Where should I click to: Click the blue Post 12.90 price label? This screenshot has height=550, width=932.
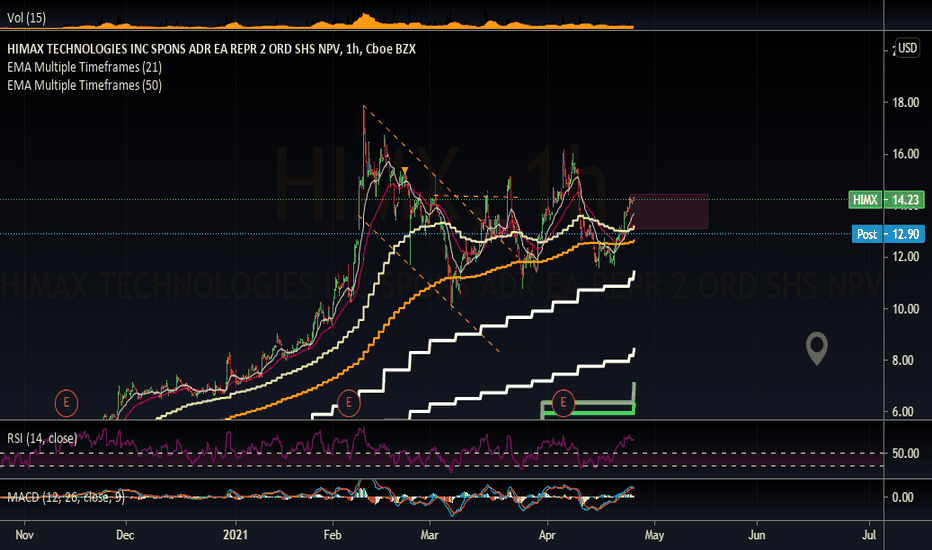(888, 234)
